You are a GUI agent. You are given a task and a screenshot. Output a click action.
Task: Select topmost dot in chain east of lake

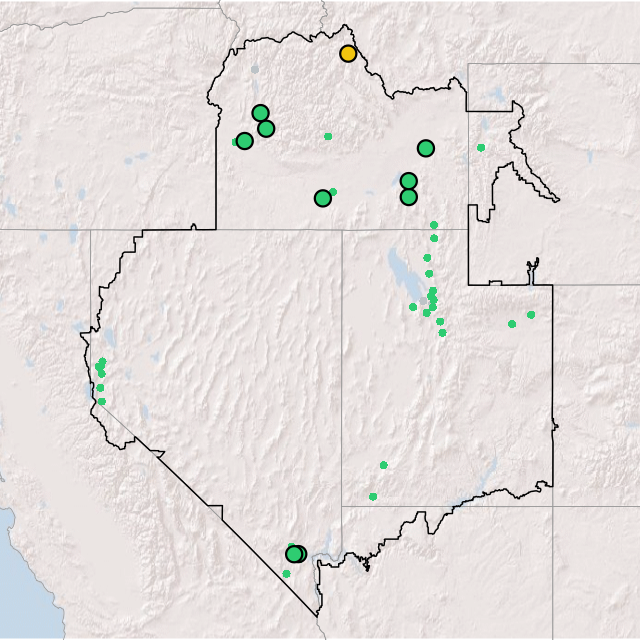pyautogui.click(x=433, y=225)
